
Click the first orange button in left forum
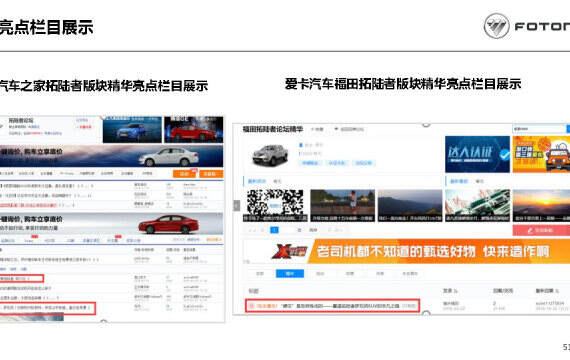click(185, 174)
